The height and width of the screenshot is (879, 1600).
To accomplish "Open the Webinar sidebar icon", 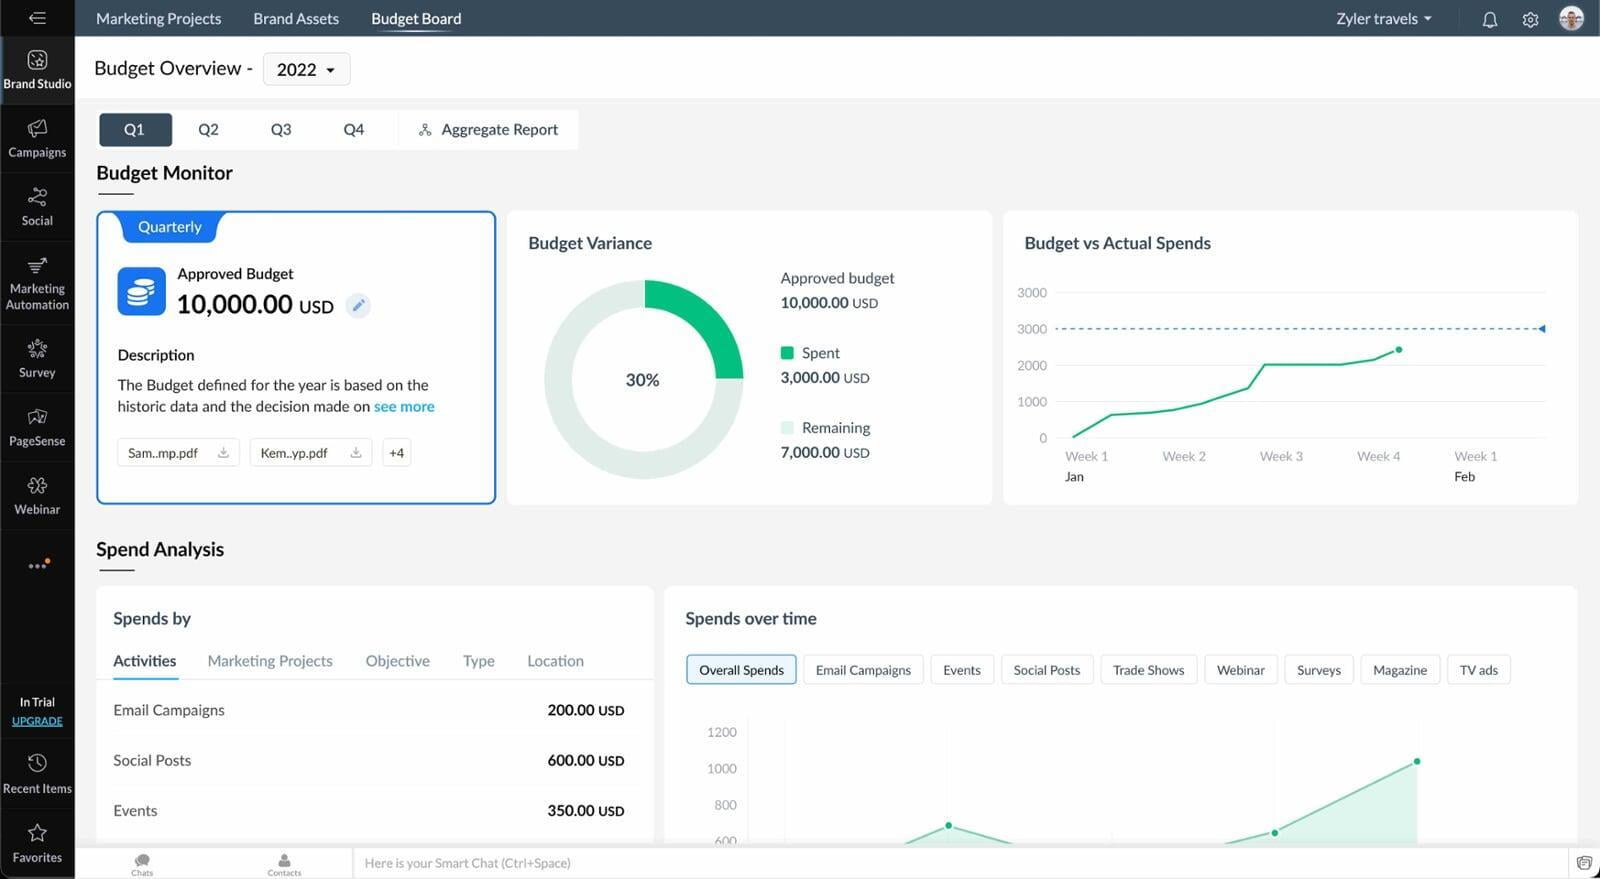I will tap(37, 495).
